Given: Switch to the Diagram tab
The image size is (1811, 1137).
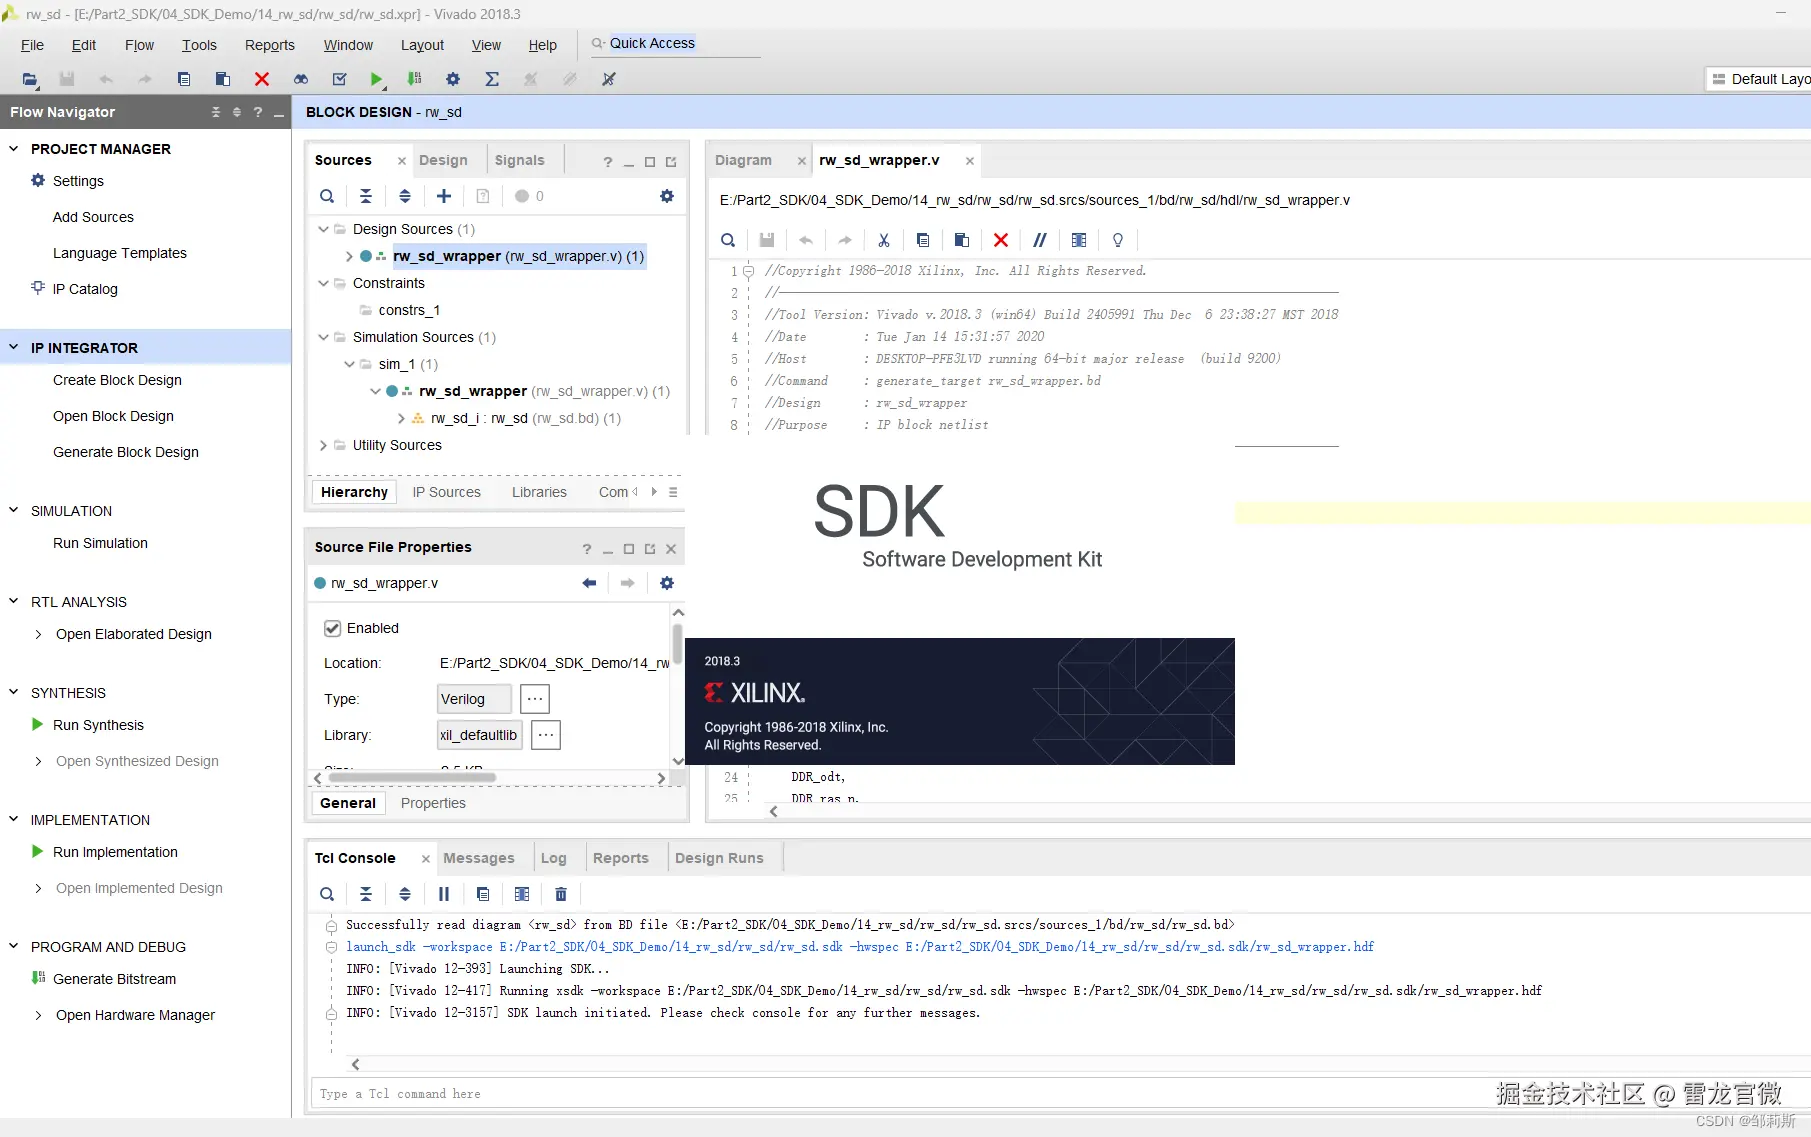Looking at the screenshot, I should (743, 160).
